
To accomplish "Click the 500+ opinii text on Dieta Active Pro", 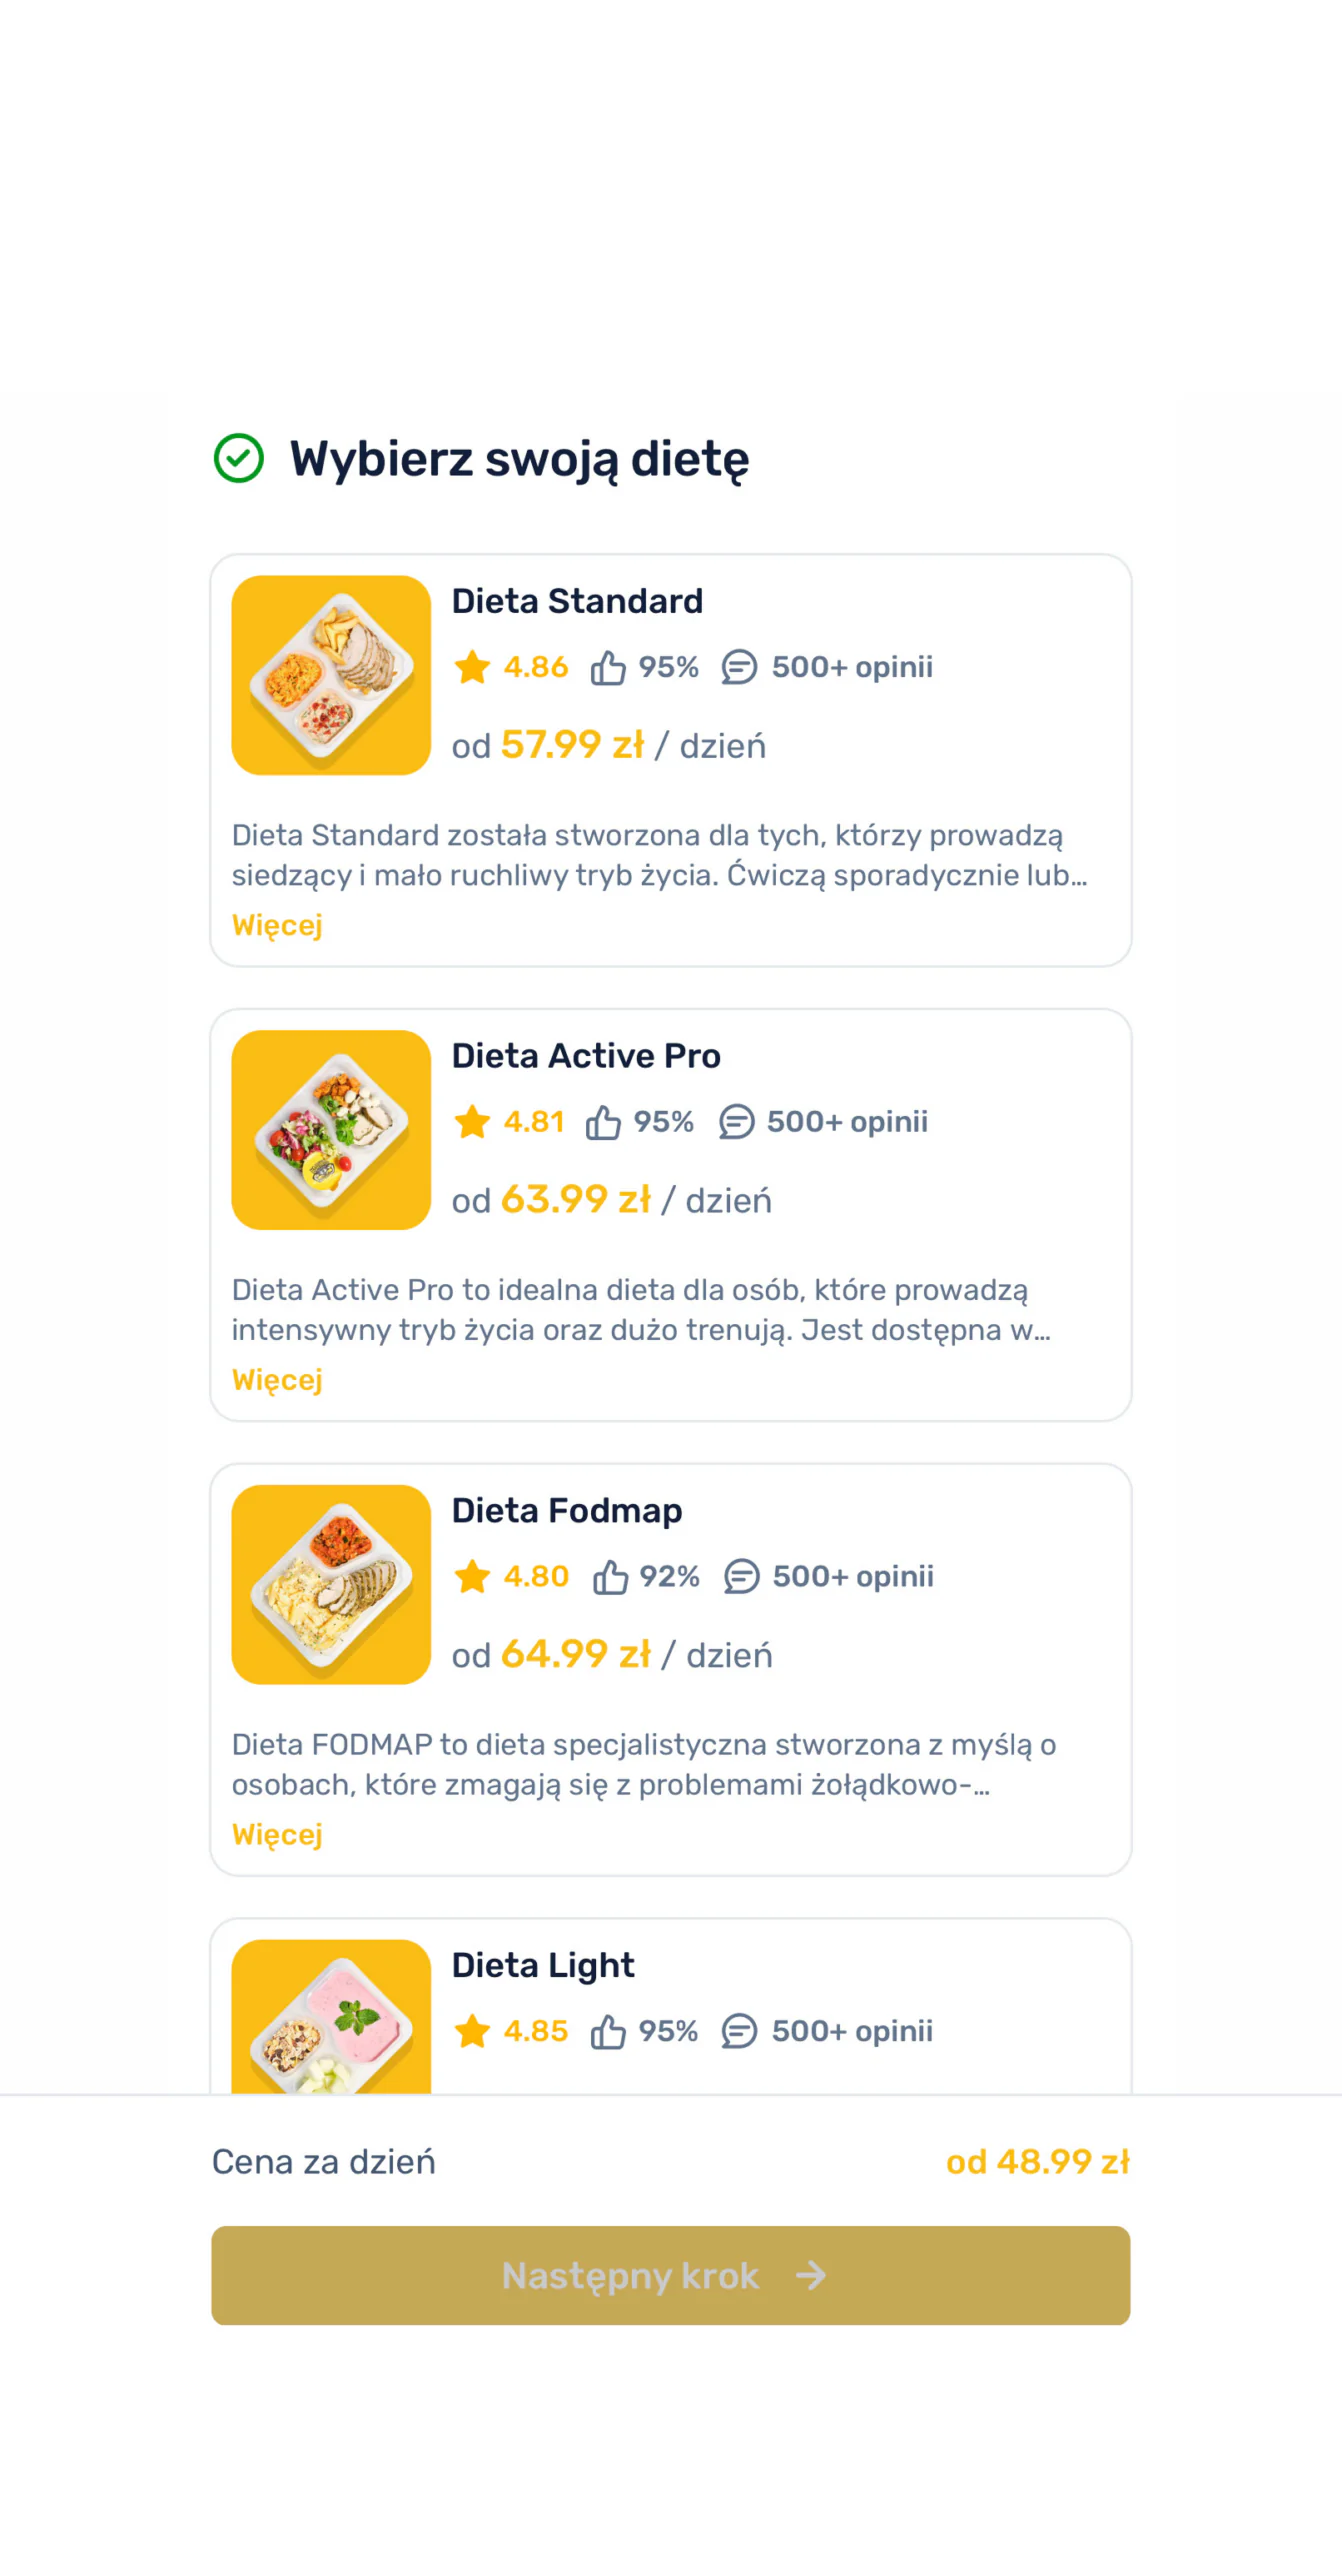I will pos(847,1122).
